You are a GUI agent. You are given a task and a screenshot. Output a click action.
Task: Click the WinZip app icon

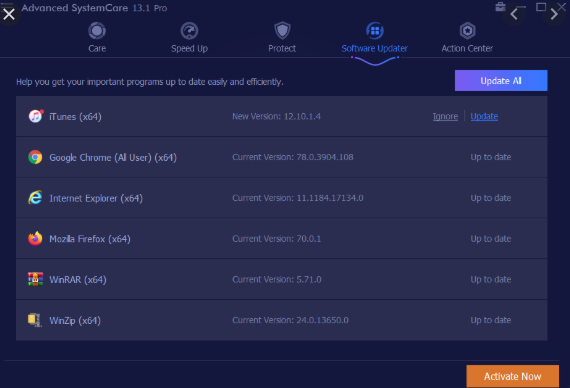[x=35, y=320]
